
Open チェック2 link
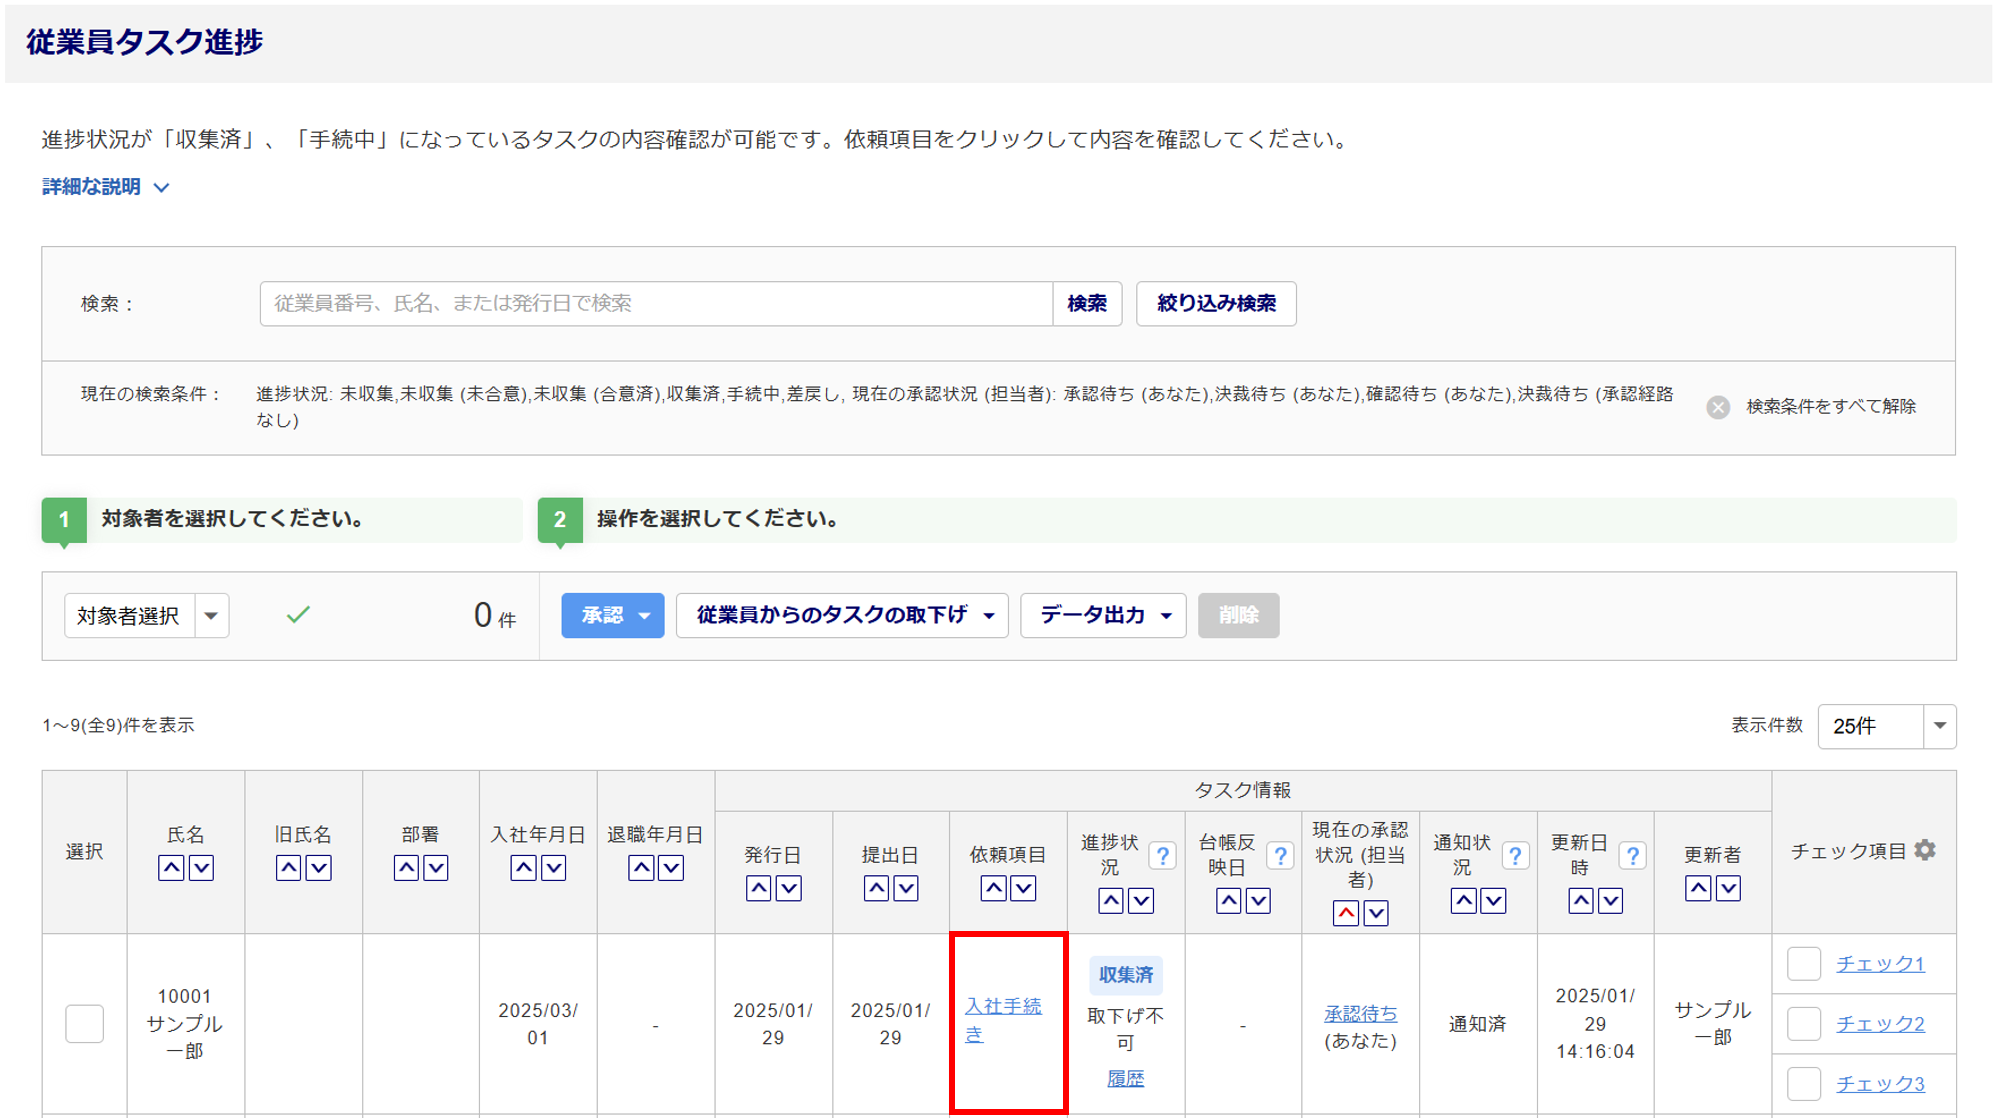pyautogui.click(x=1880, y=1024)
